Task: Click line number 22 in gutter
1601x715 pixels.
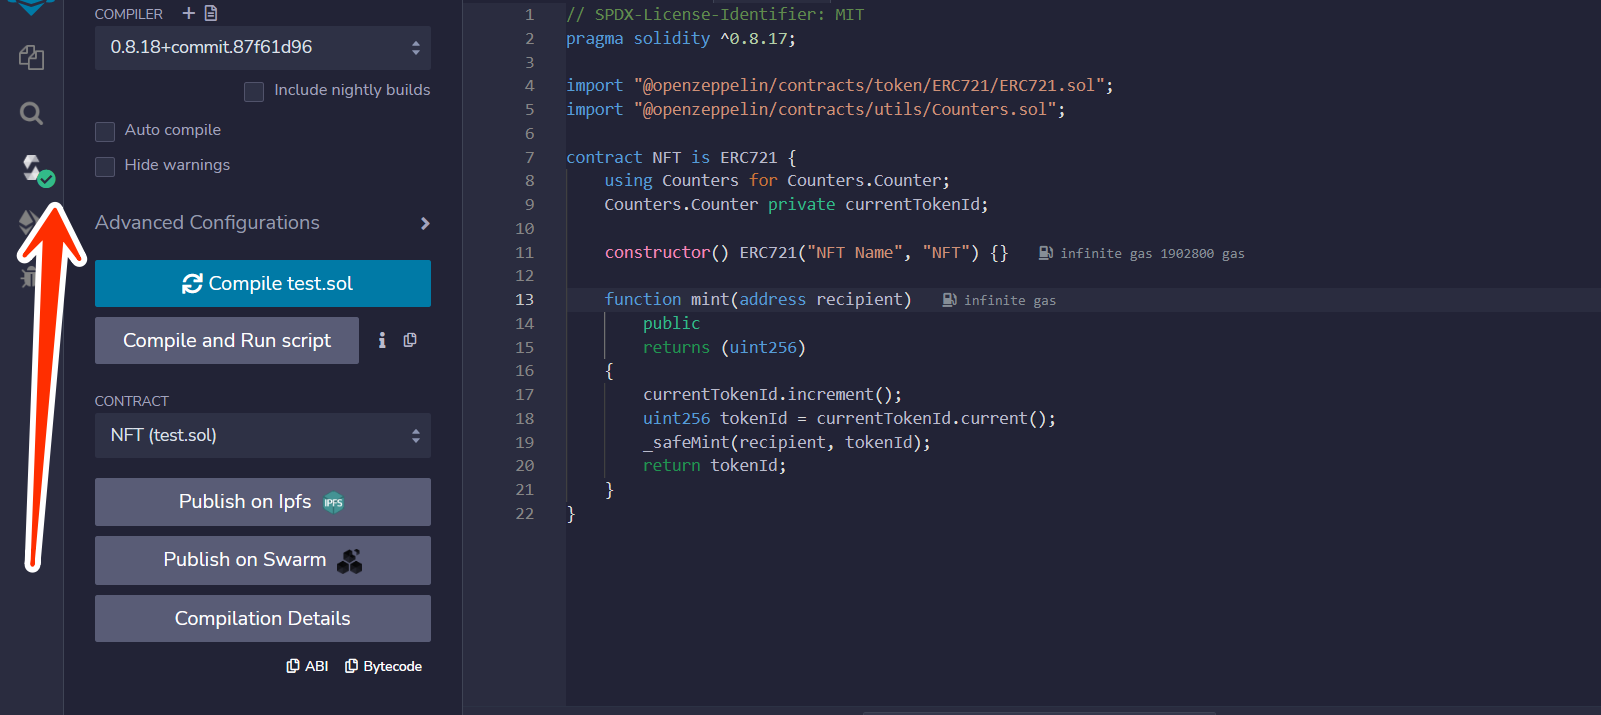Action: pos(525,513)
